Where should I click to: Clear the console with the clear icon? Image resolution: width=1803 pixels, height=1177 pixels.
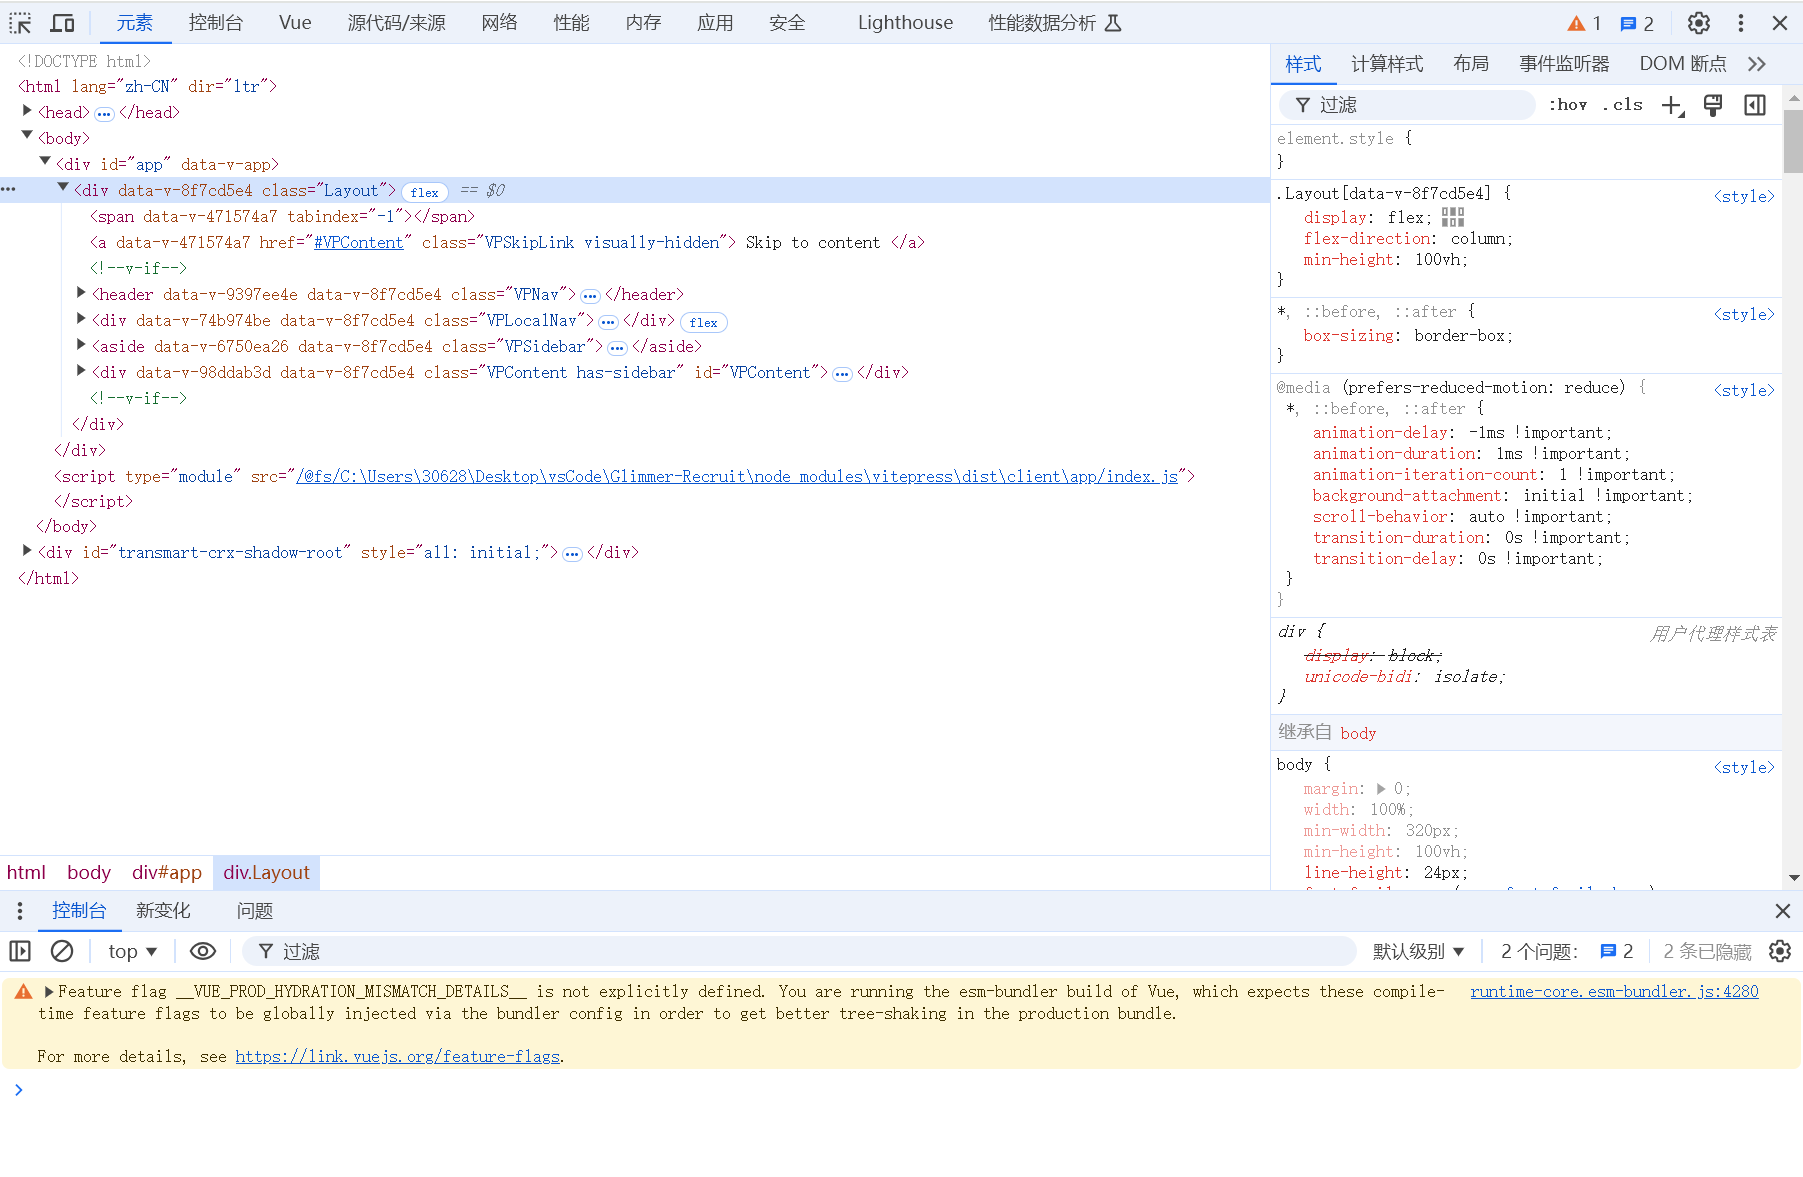pyautogui.click(x=62, y=951)
